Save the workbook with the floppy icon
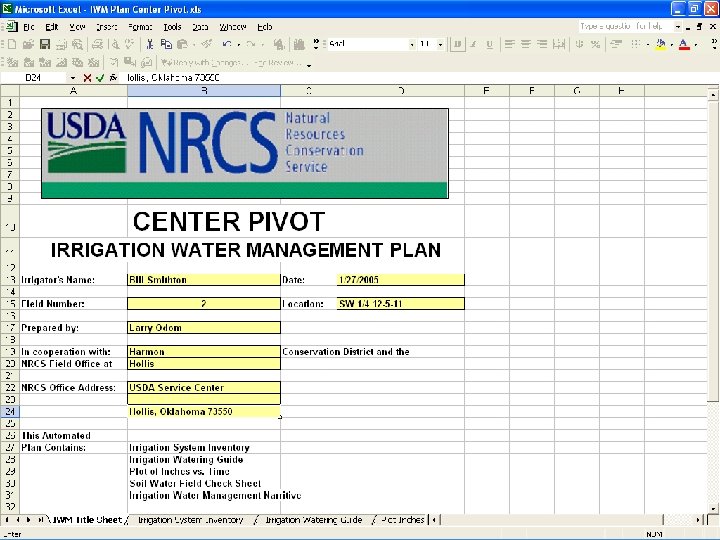The height and width of the screenshot is (540, 720). click(45, 44)
